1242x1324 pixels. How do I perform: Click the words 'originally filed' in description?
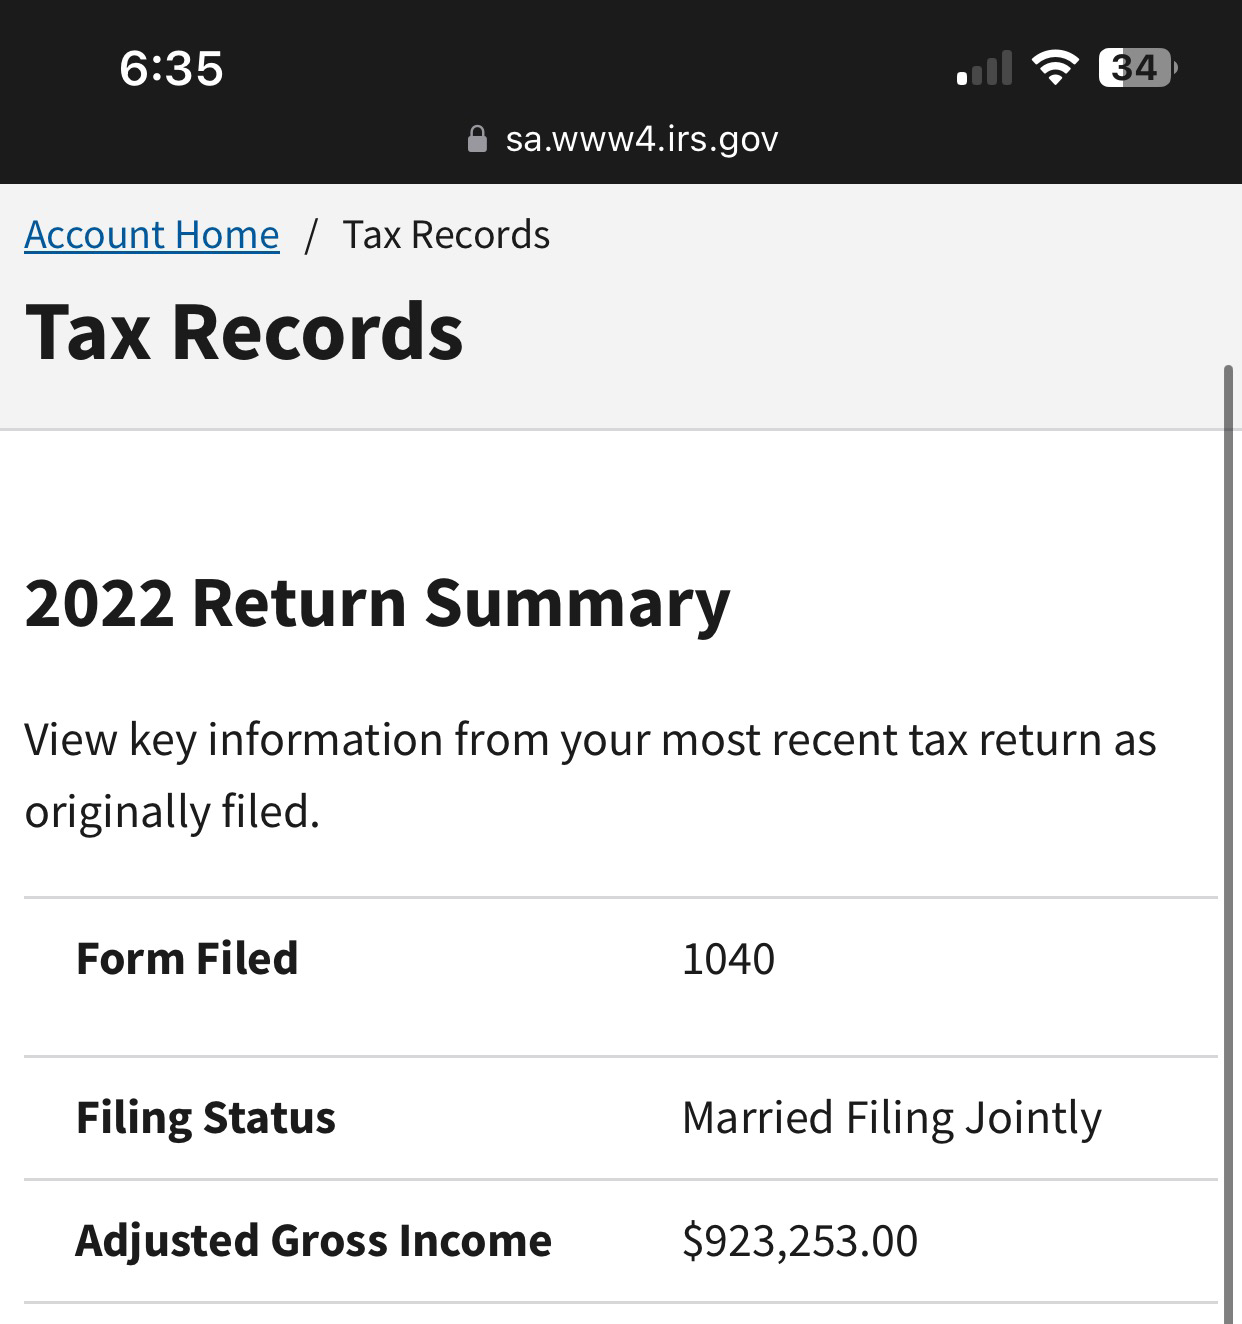tap(171, 812)
